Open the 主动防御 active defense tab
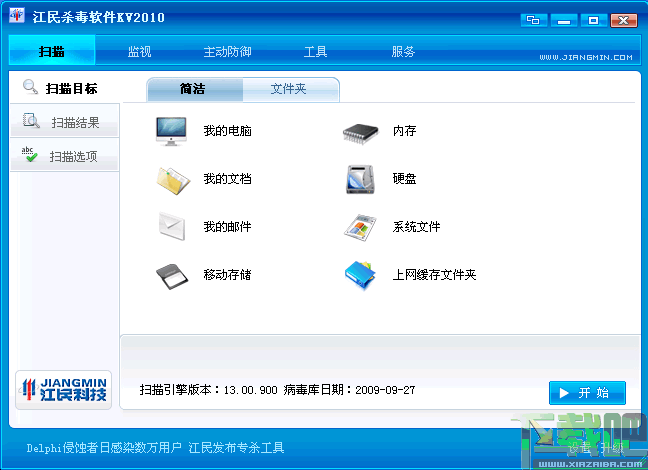648x470 pixels. tap(227, 52)
